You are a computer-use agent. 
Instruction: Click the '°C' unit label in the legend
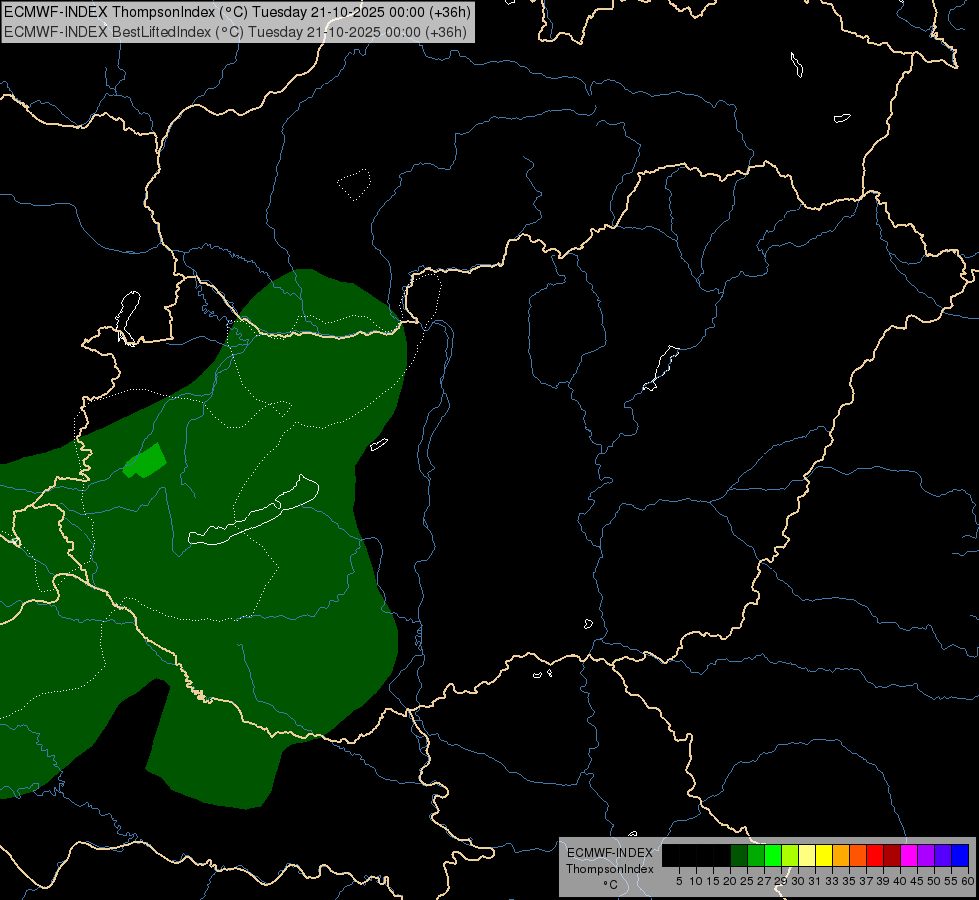(x=611, y=884)
